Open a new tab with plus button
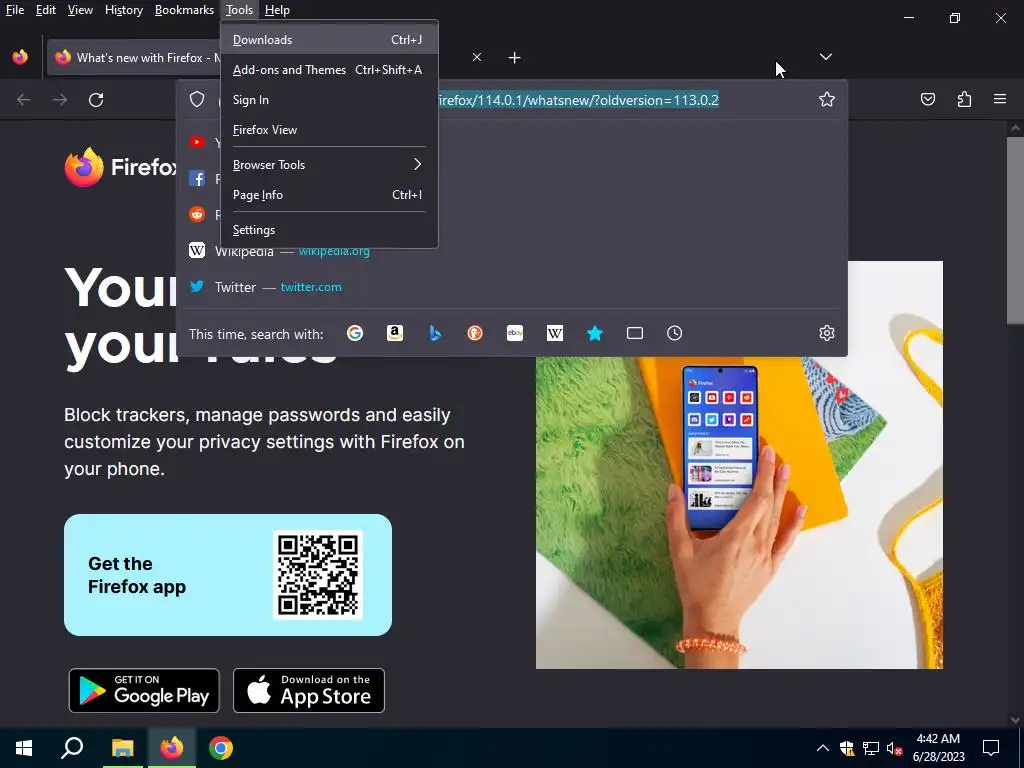Viewport: 1024px width, 768px height. tap(515, 57)
